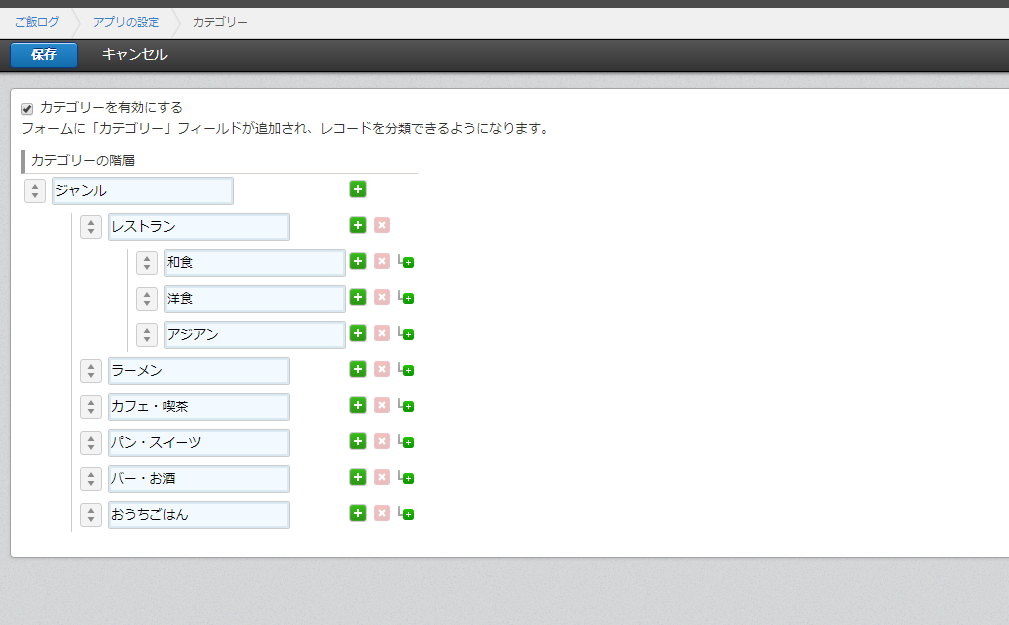Click the reorder handle for アジアン
The image size is (1009, 625).
(147, 335)
